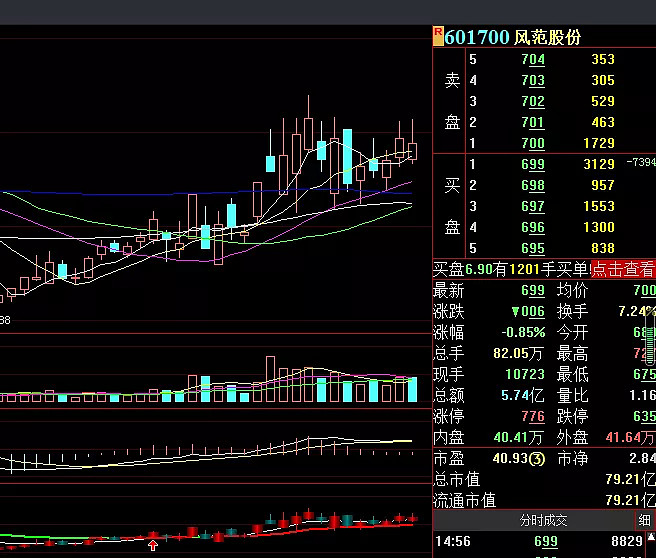Image resolution: width=656 pixels, height=558 pixels.
Task: Click the 买盘6.90有1201手买单 alert text
Action: pos(511,269)
